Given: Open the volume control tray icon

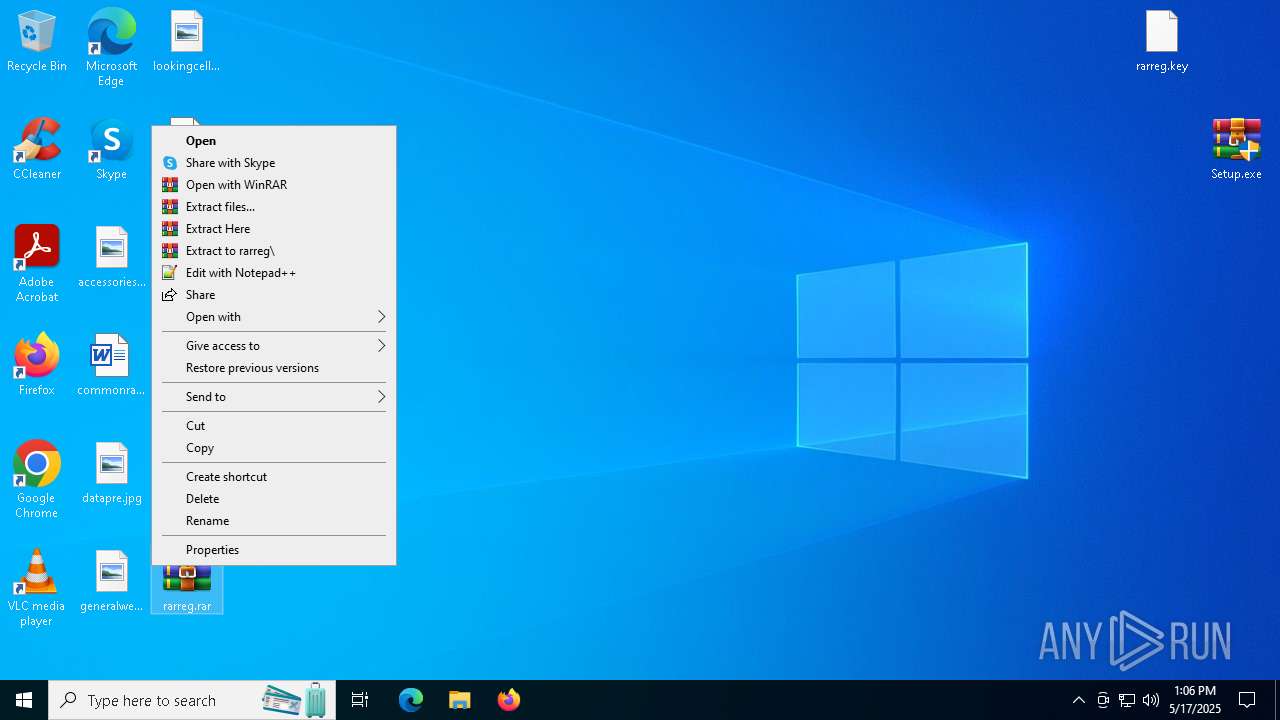Looking at the screenshot, I should [x=1151, y=700].
